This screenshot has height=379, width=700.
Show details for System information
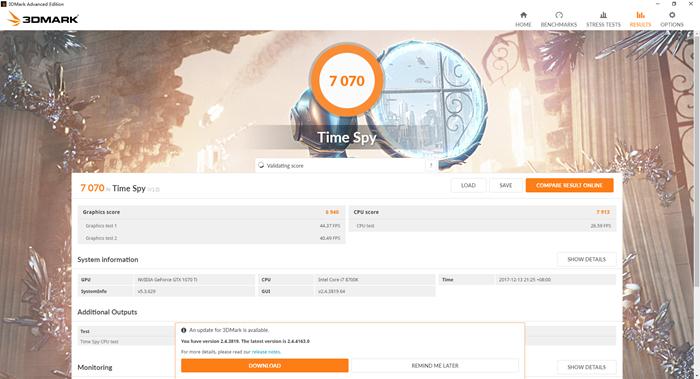[x=586, y=259]
